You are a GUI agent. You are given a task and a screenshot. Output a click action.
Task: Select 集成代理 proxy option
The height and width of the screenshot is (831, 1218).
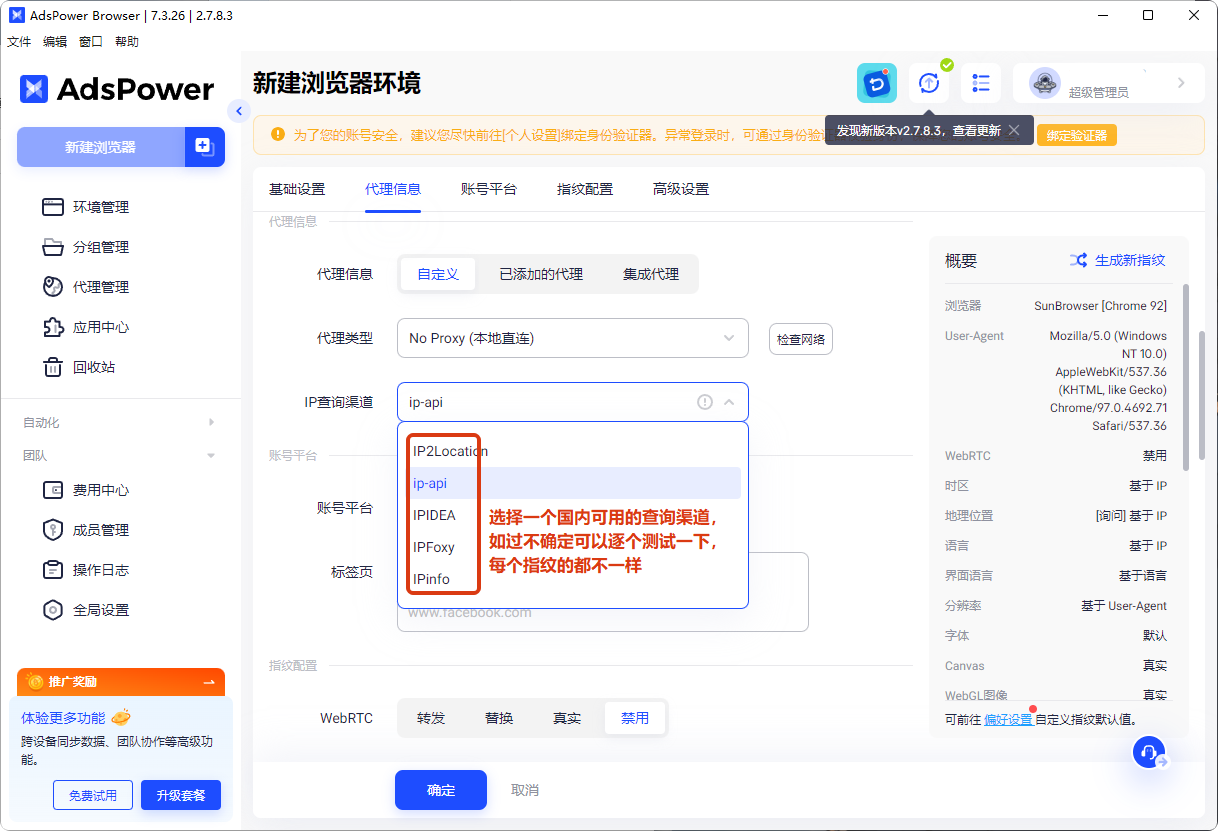[651, 274]
